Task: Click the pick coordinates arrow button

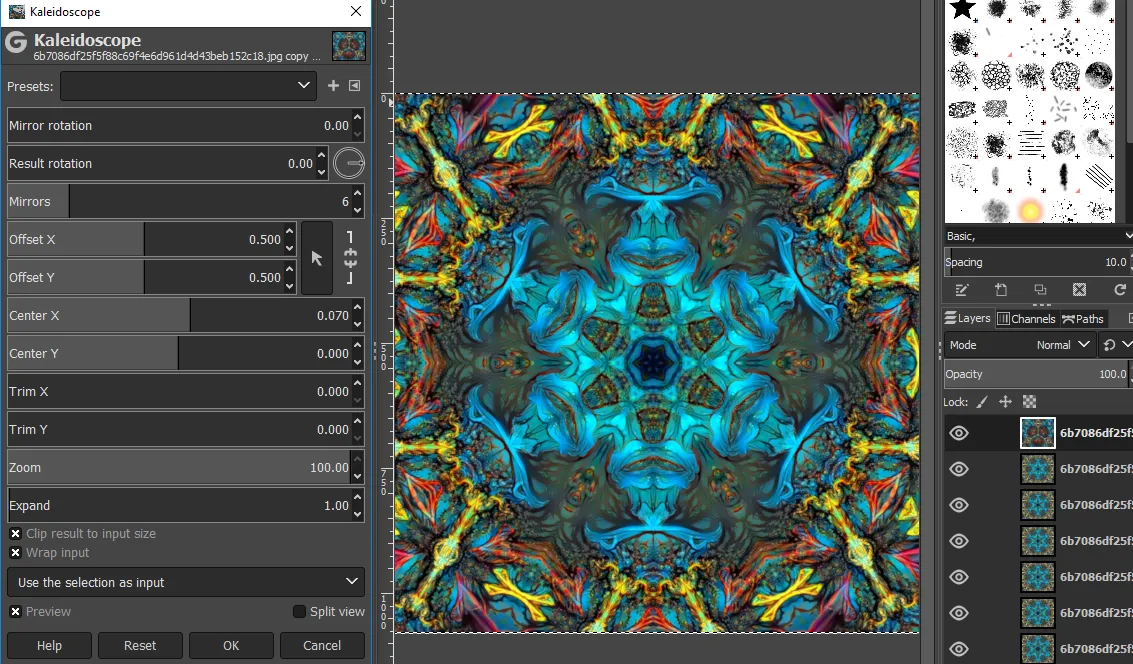Action: point(316,258)
